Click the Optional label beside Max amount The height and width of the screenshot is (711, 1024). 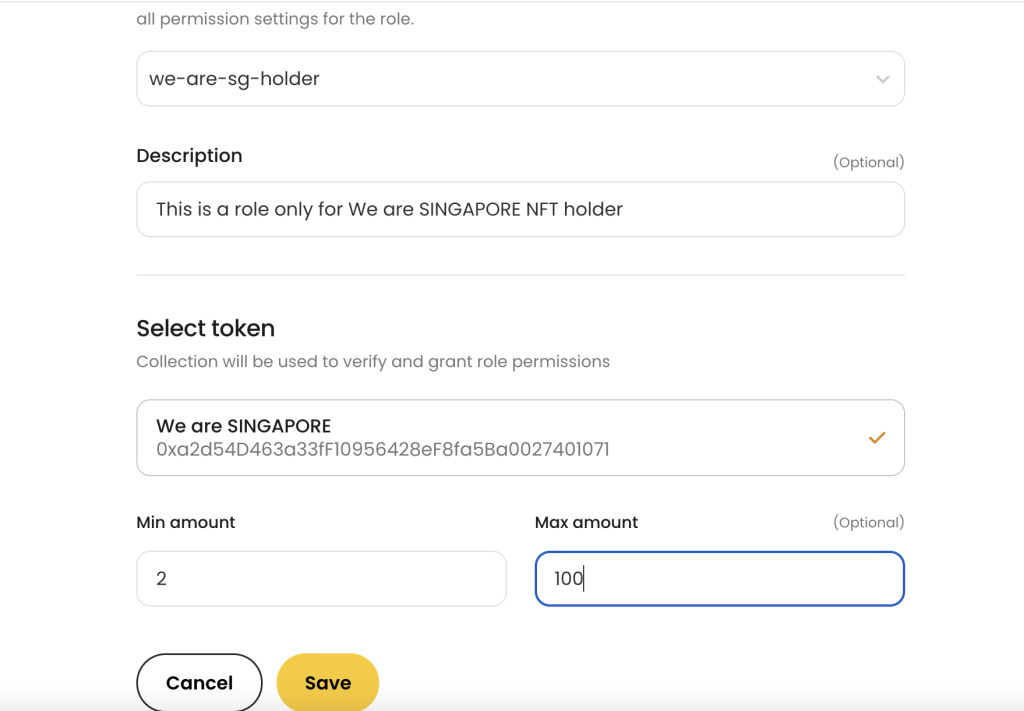pos(869,522)
